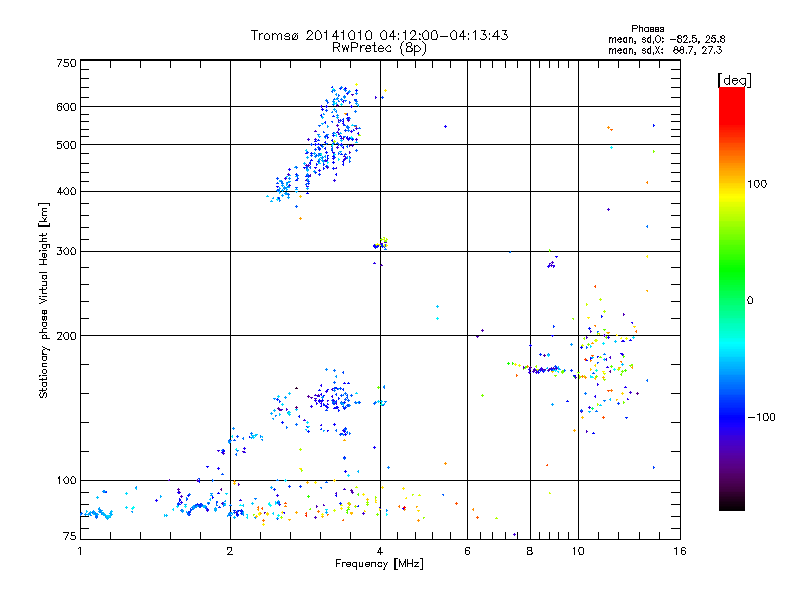Click the rainbow phase colorbar
Image resolution: width=800 pixels, height=600 pixels.
point(732,298)
